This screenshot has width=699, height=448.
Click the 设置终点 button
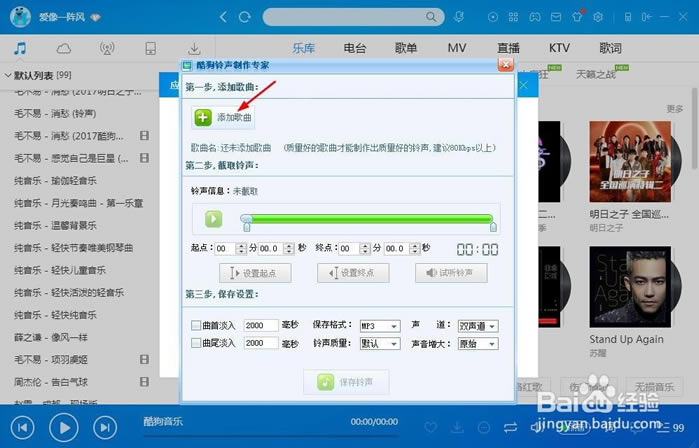353,273
